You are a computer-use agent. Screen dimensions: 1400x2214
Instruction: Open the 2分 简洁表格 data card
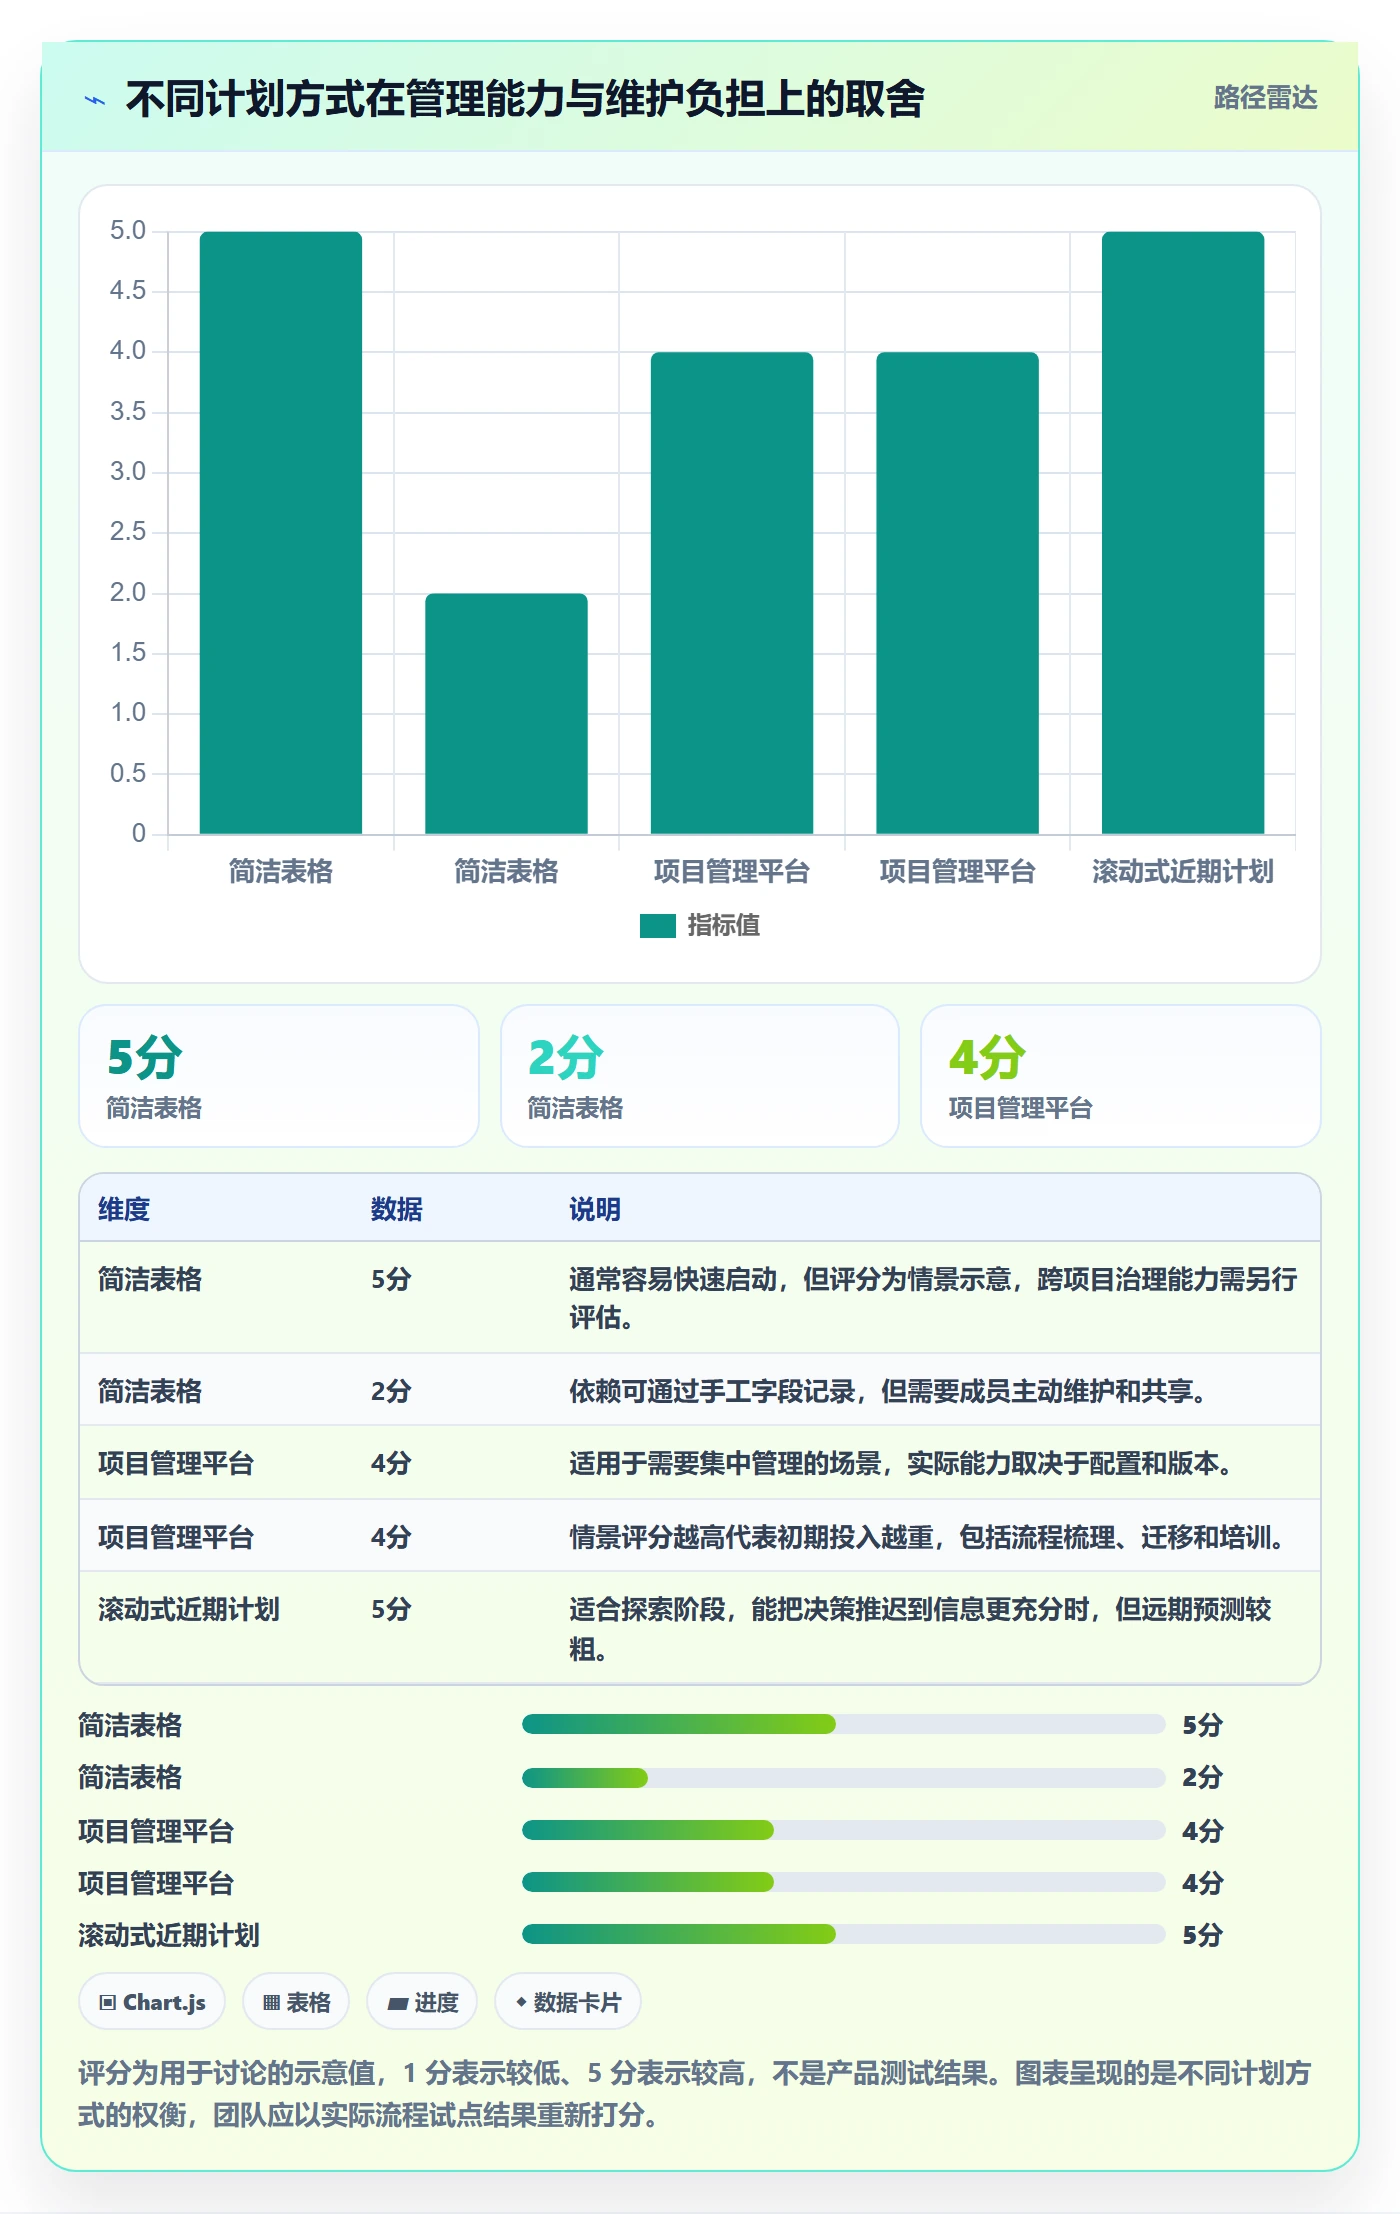click(700, 1076)
